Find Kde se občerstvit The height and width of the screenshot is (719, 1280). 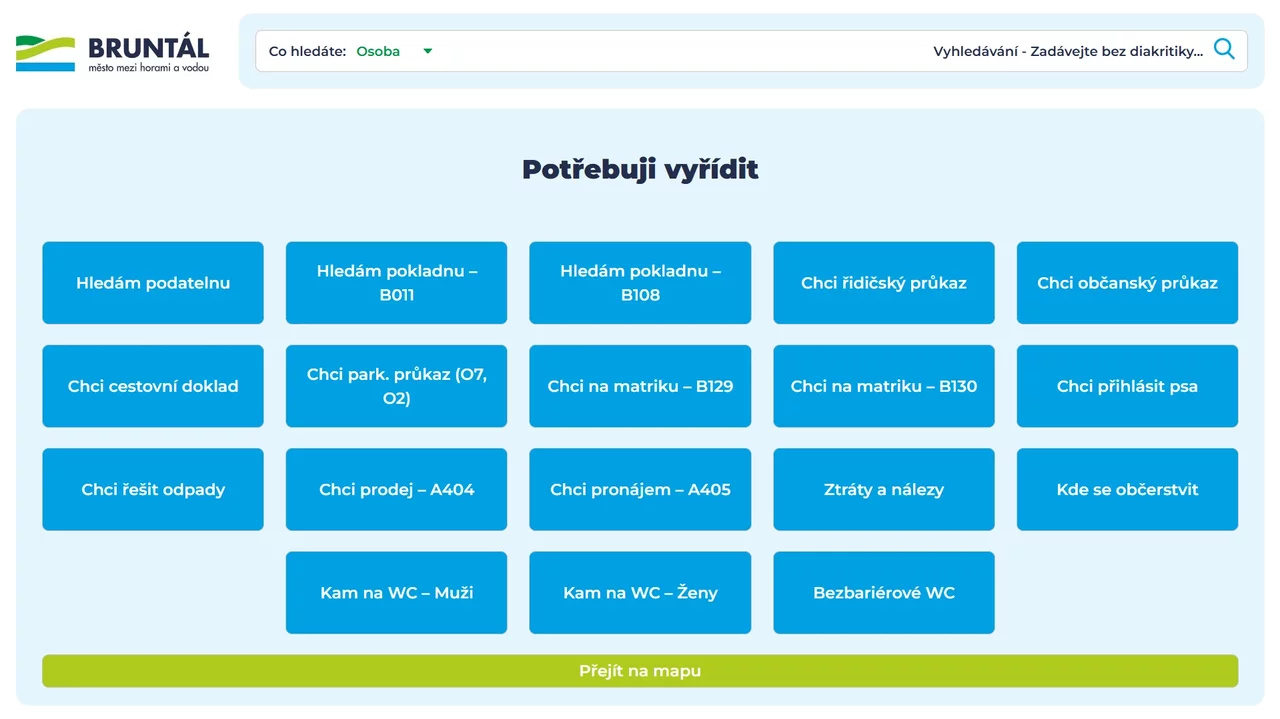(1127, 489)
